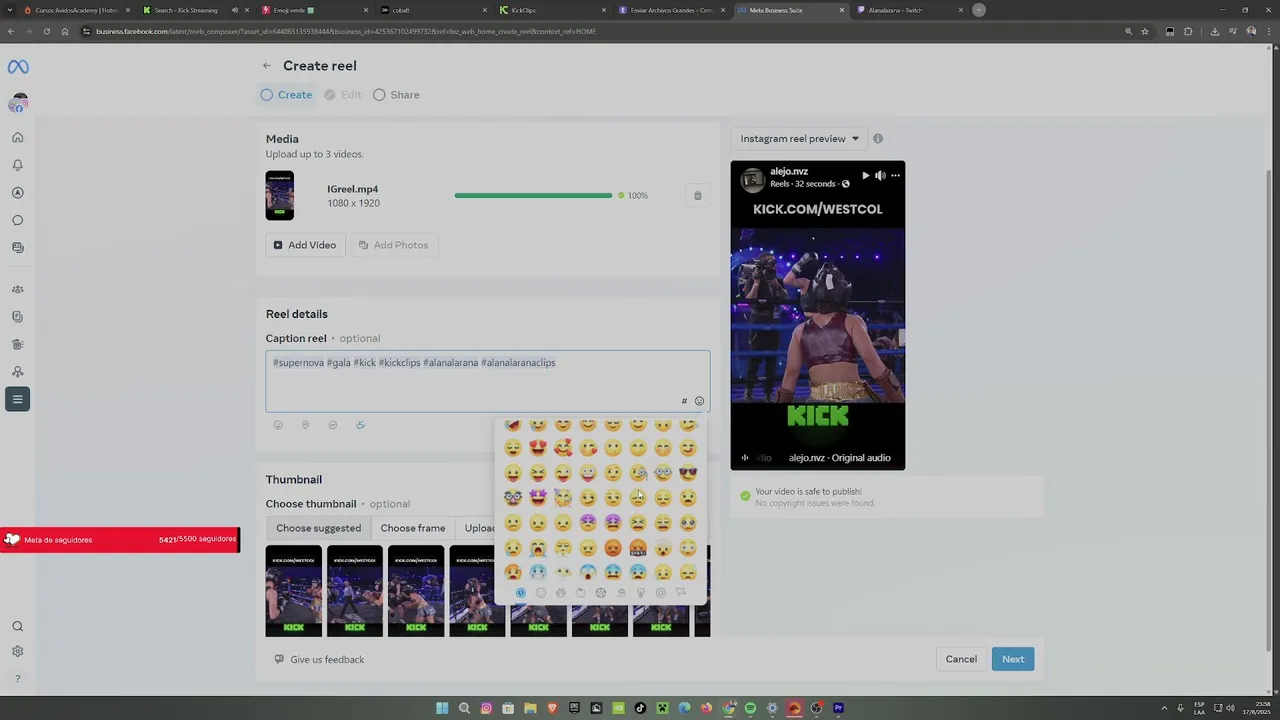Pick the star-struck purple stars emoji
The width and height of the screenshot is (1280, 720).
(538, 498)
